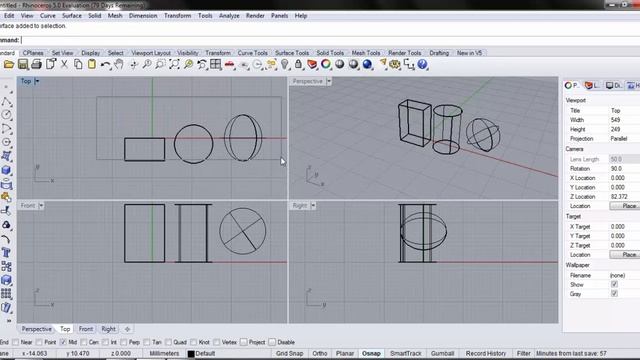Switch to the Front viewport tab at bottom
Screen dimensions: 640x360
click(x=86, y=329)
